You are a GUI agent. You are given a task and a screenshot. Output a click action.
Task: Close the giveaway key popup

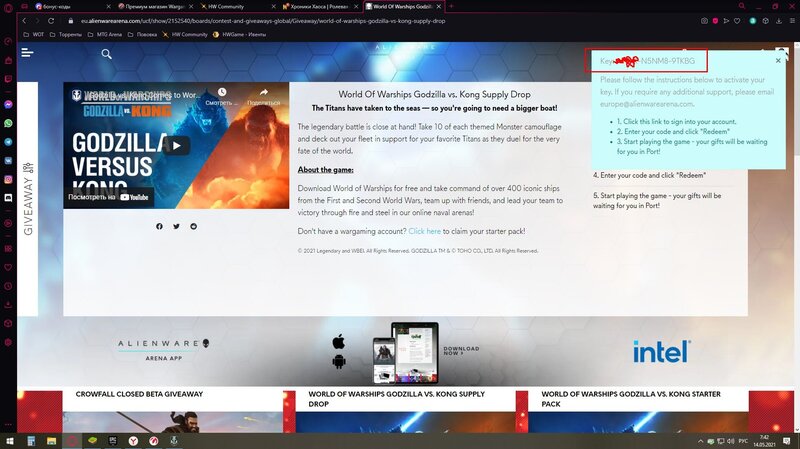click(x=778, y=61)
